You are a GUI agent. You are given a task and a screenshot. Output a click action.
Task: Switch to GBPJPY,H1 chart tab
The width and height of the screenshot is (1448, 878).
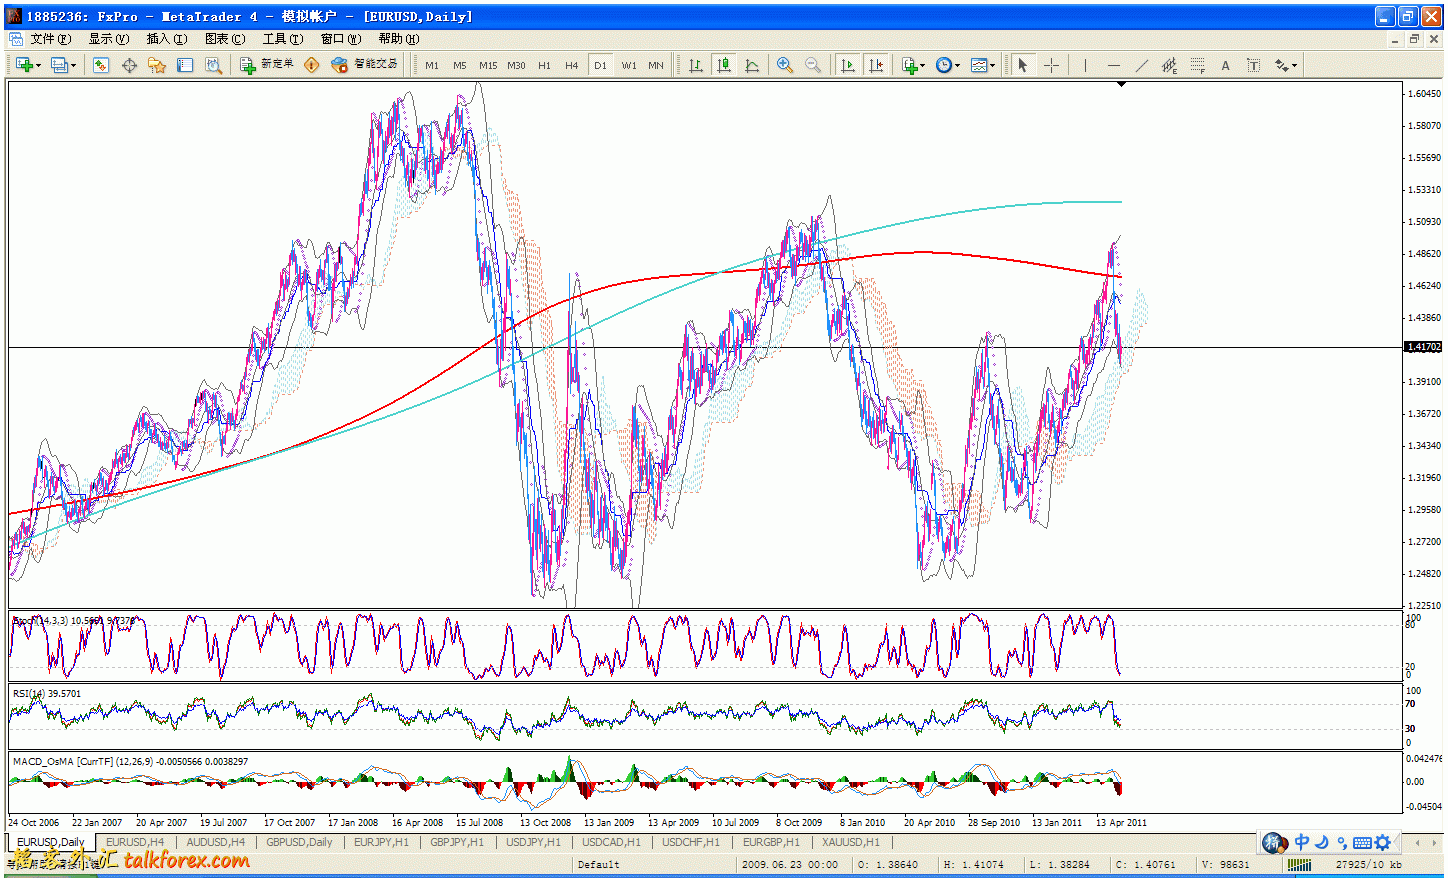(457, 842)
